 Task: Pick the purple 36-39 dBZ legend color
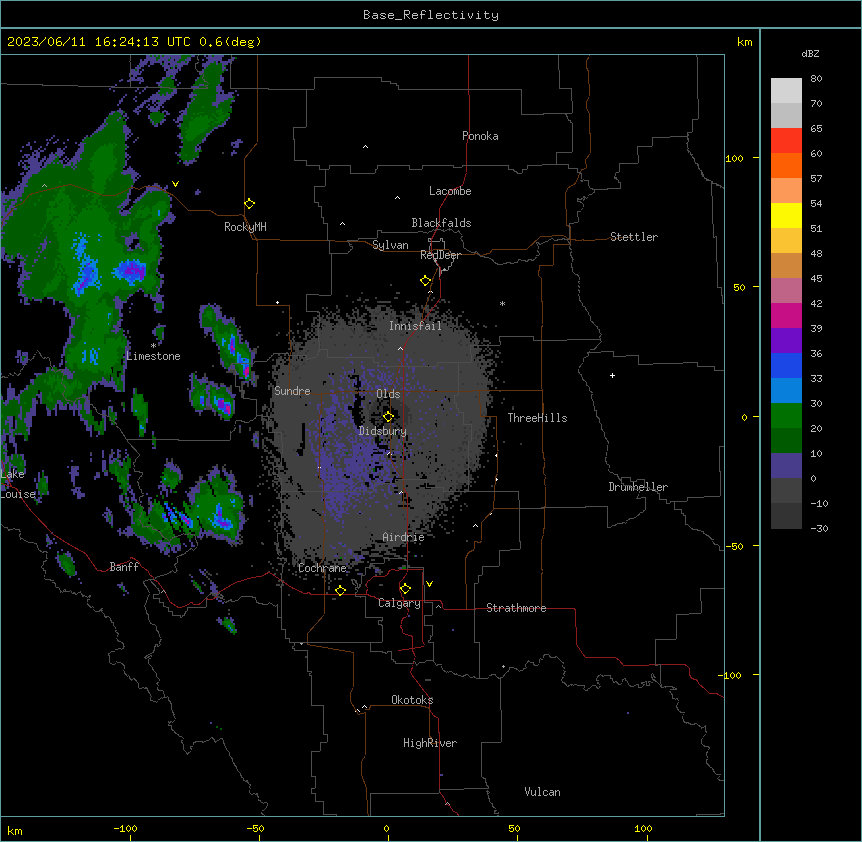786,341
